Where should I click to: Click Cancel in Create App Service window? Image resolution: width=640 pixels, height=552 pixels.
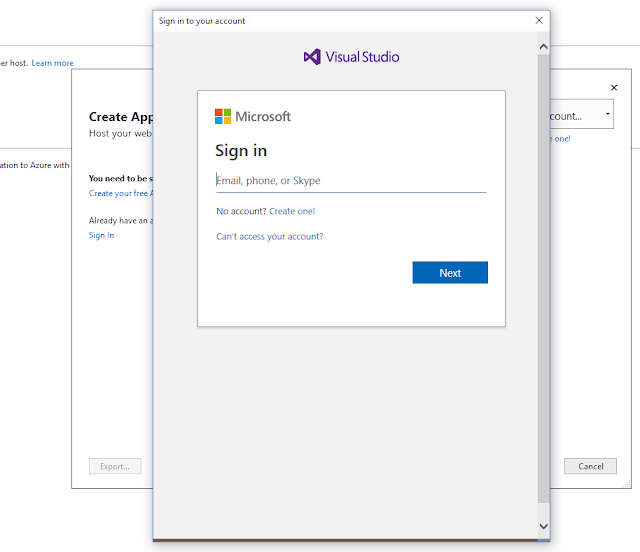[590, 466]
